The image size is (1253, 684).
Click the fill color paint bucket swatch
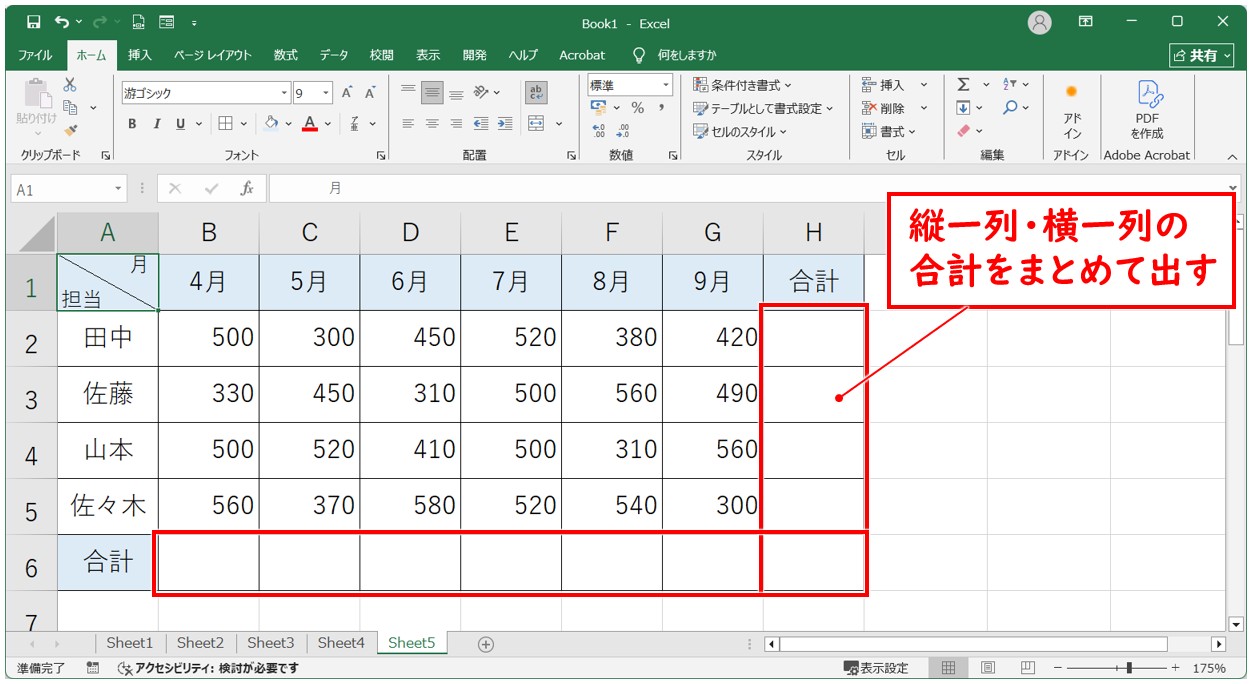point(270,124)
